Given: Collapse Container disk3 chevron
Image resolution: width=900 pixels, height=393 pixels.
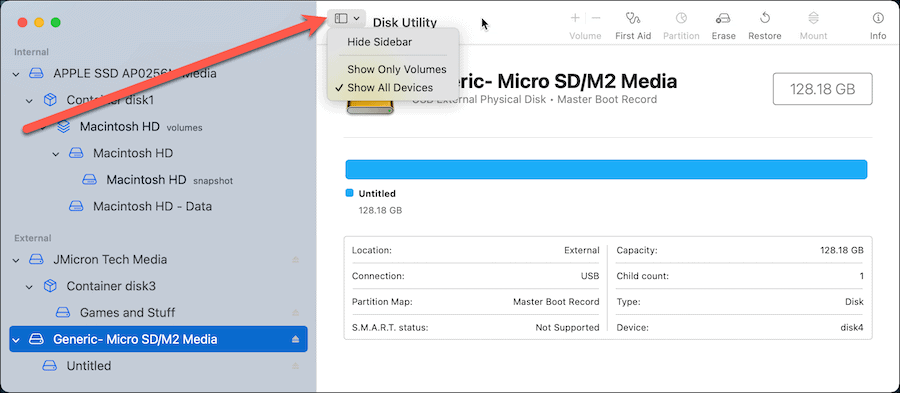Looking at the screenshot, I should [x=29, y=286].
